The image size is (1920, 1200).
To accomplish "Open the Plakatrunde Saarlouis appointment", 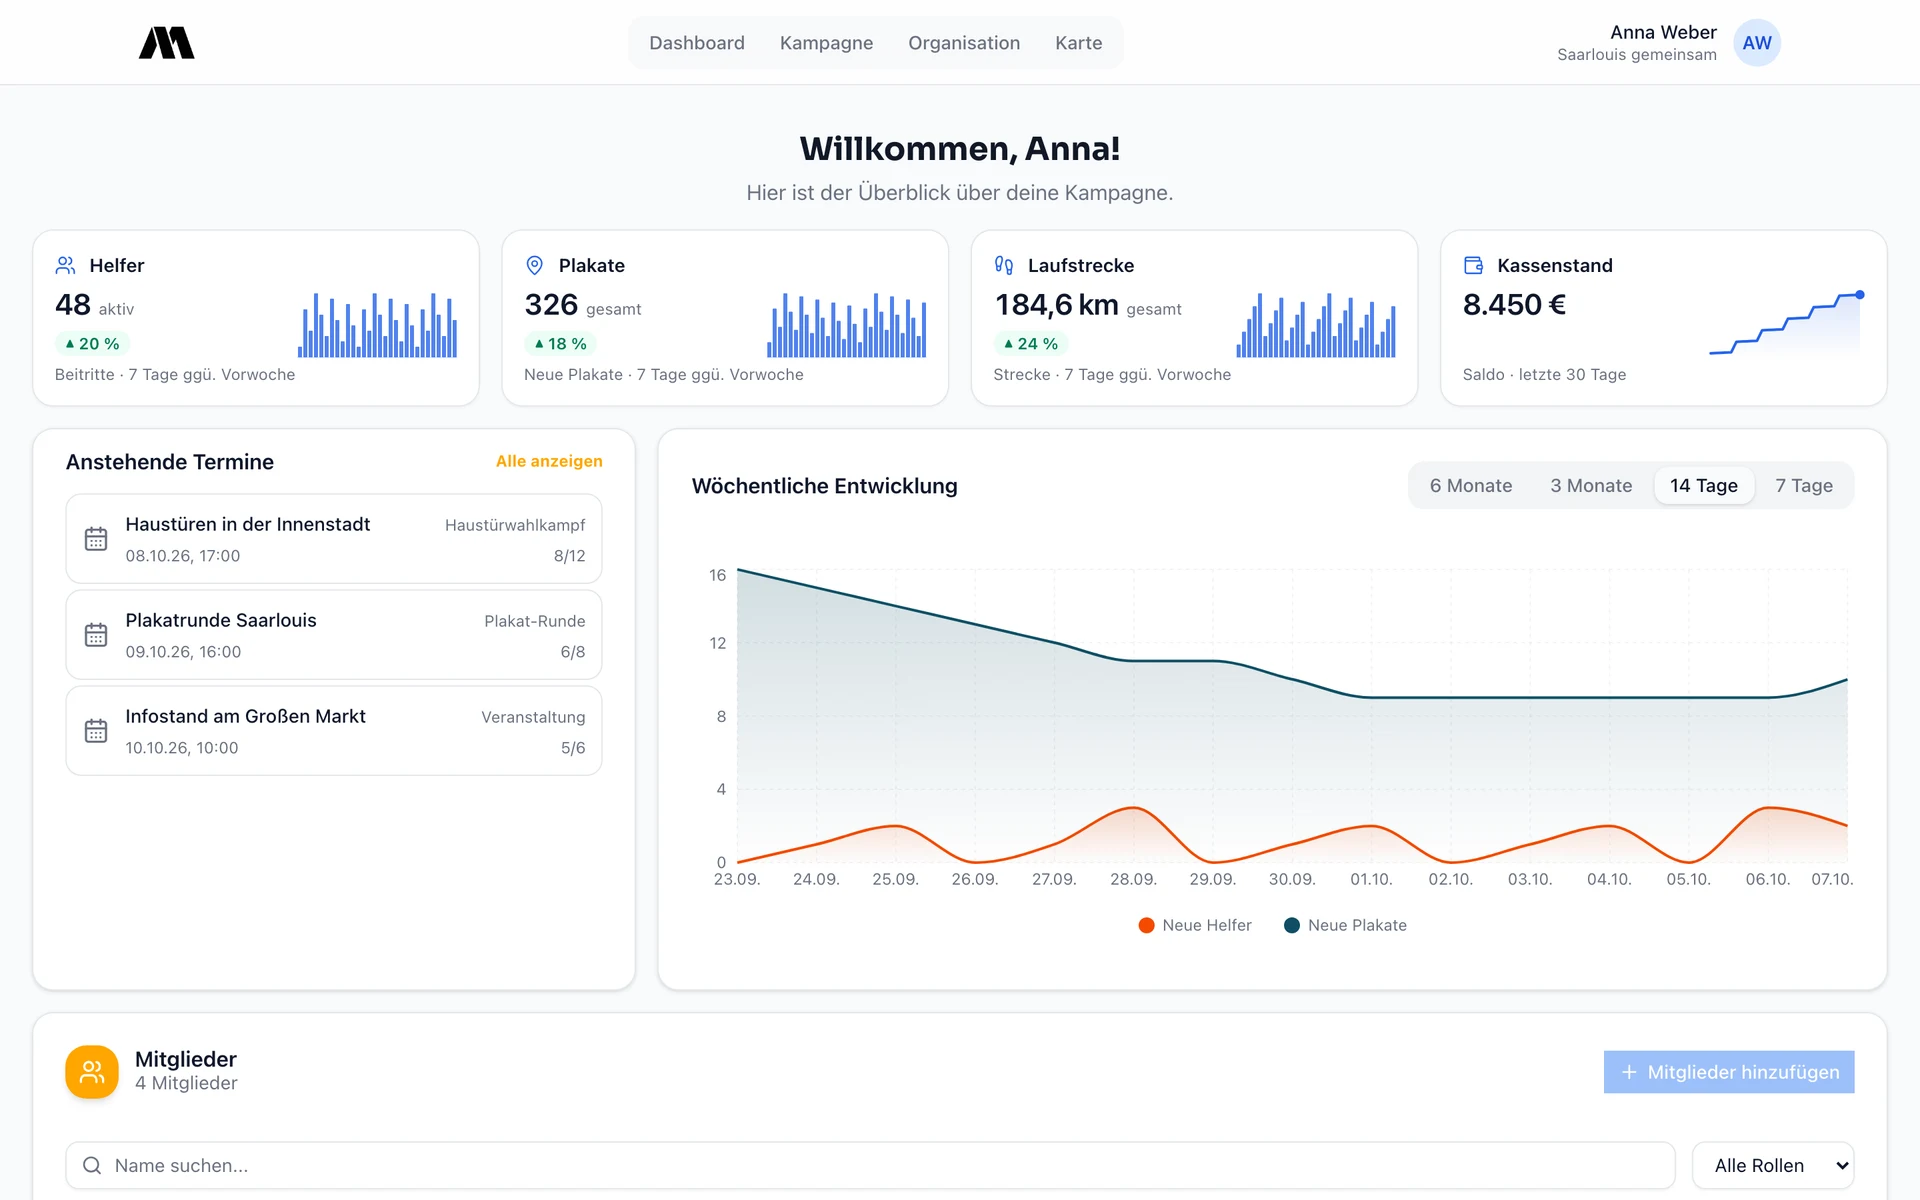I will 334,635.
